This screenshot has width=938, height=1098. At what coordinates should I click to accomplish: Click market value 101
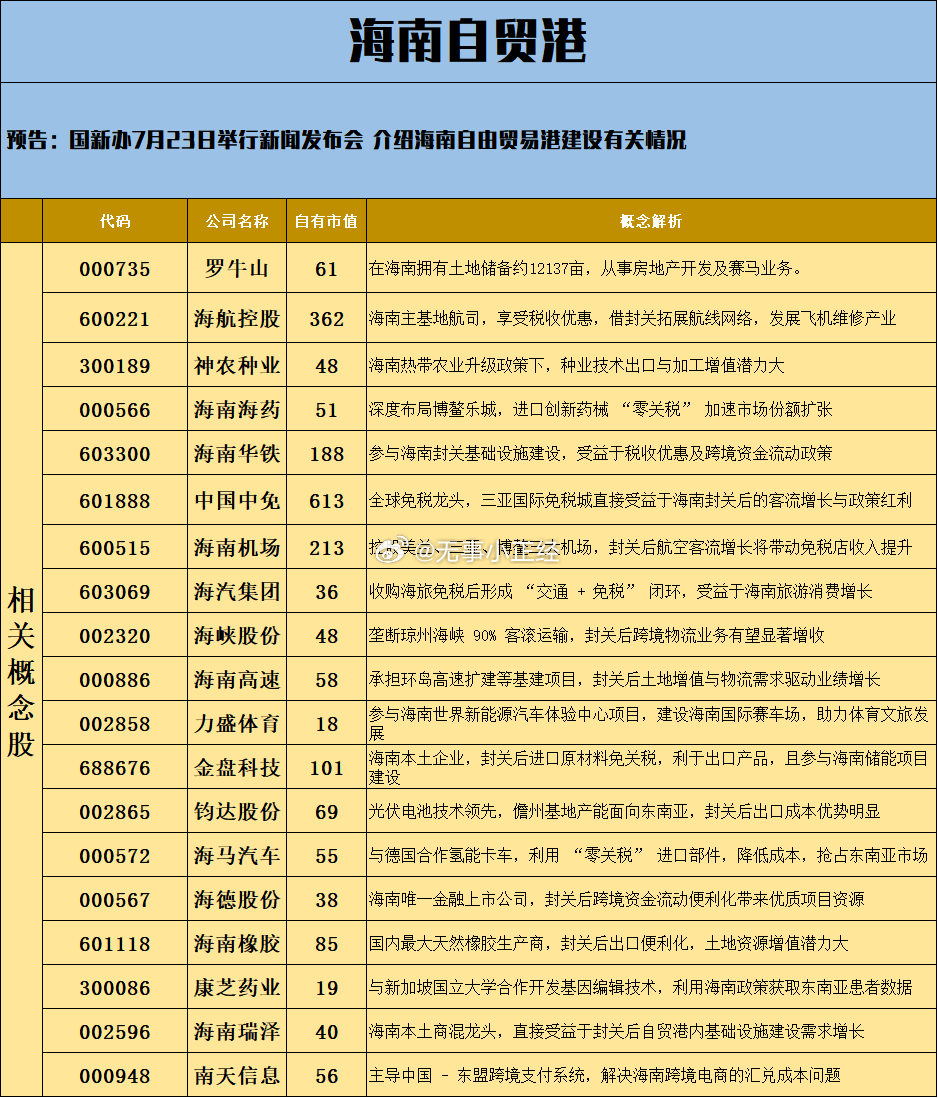[326, 769]
